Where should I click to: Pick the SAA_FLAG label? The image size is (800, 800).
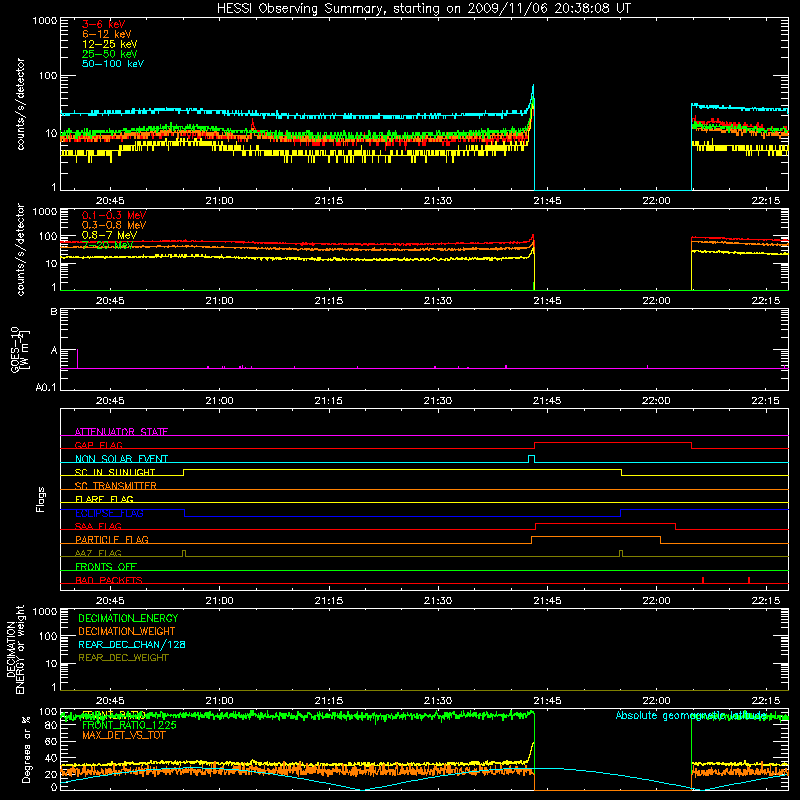pyautogui.click(x=98, y=526)
